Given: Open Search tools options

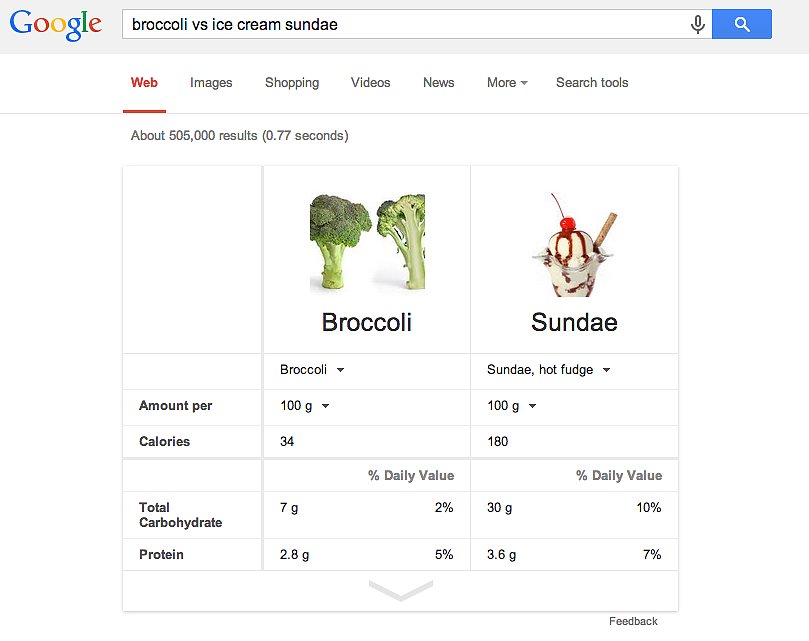Looking at the screenshot, I should point(592,83).
